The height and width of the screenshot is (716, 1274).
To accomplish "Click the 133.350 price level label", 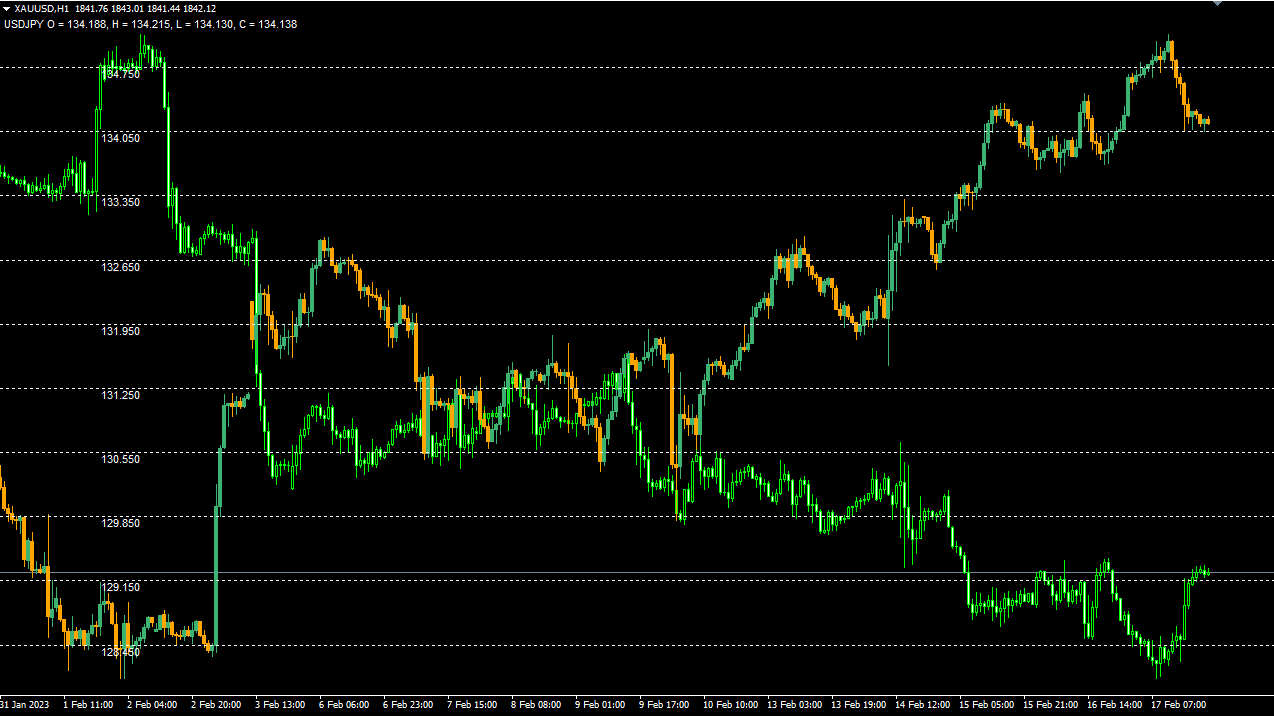I will click(x=121, y=202).
